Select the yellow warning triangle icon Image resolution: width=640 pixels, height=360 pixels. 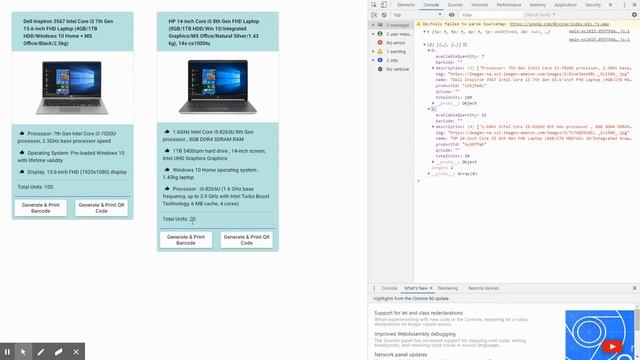pos(380,51)
